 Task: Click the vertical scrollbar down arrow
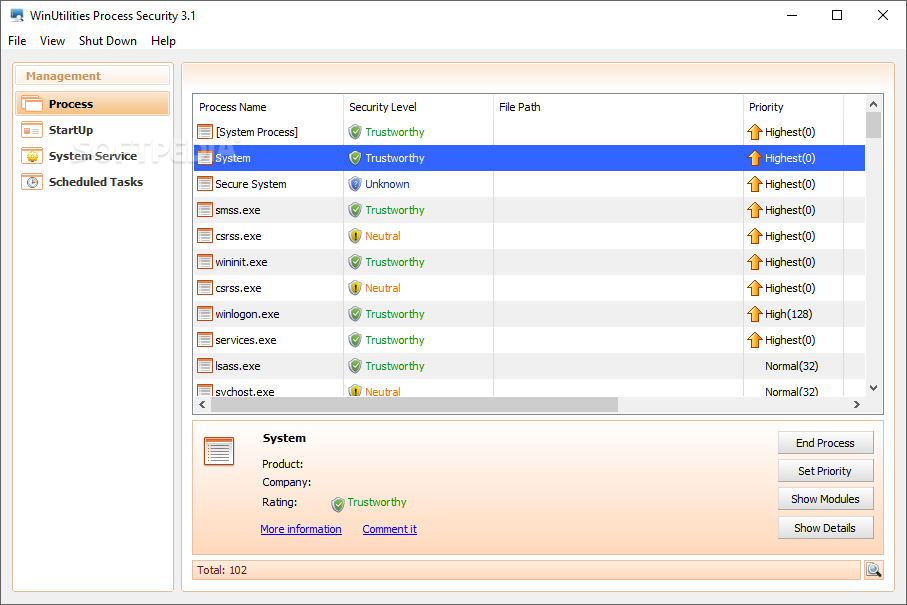click(873, 388)
